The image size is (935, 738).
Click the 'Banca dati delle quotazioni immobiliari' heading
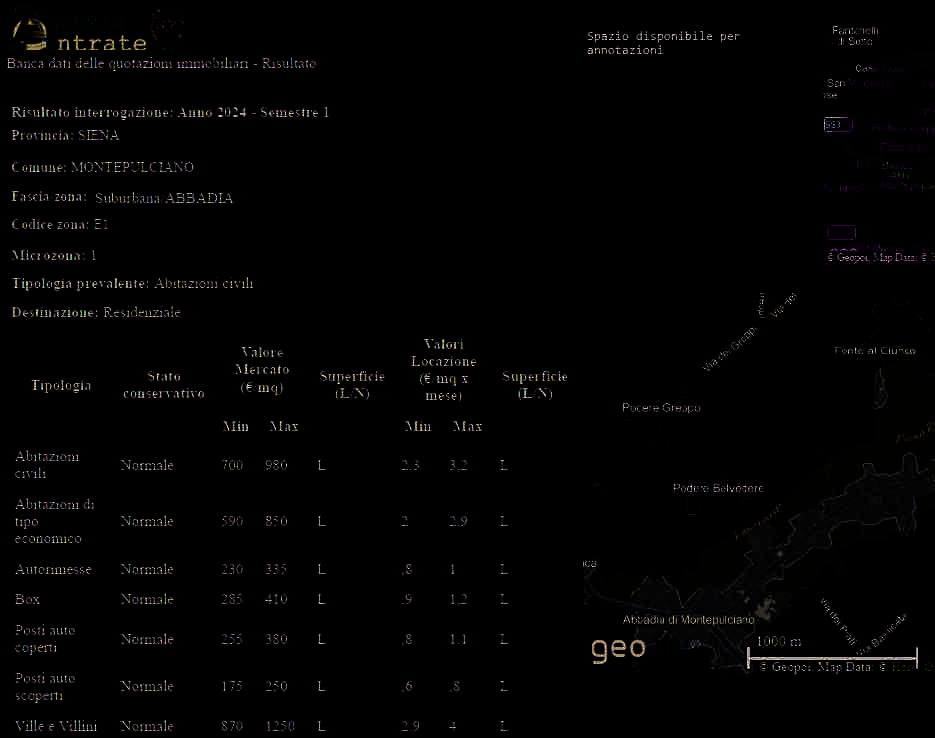[161, 64]
